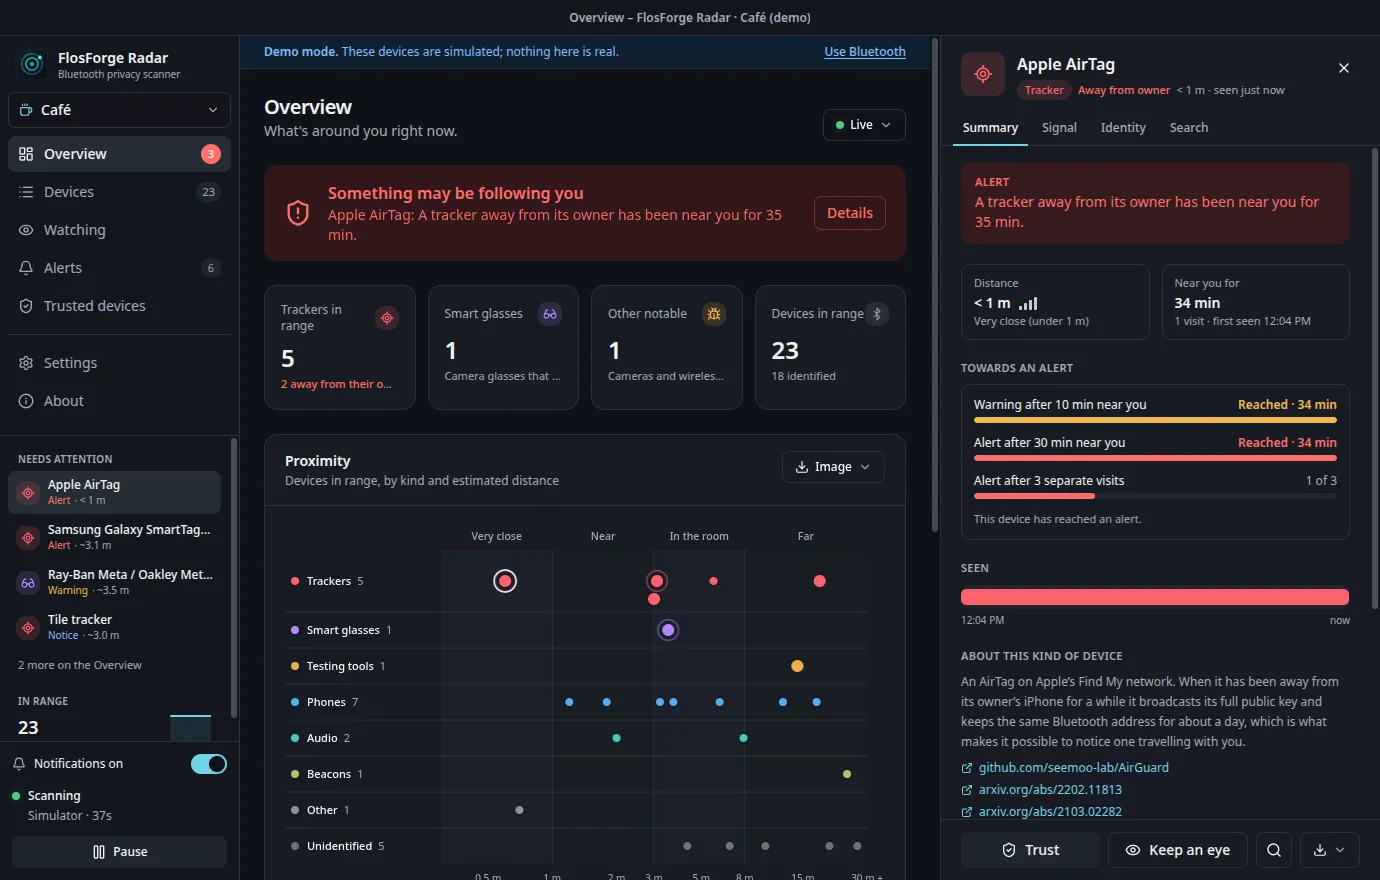The image size is (1380, 880).
Task: Select the highlighted tracker dot in Very close column
Action: (x=505, y=581)
